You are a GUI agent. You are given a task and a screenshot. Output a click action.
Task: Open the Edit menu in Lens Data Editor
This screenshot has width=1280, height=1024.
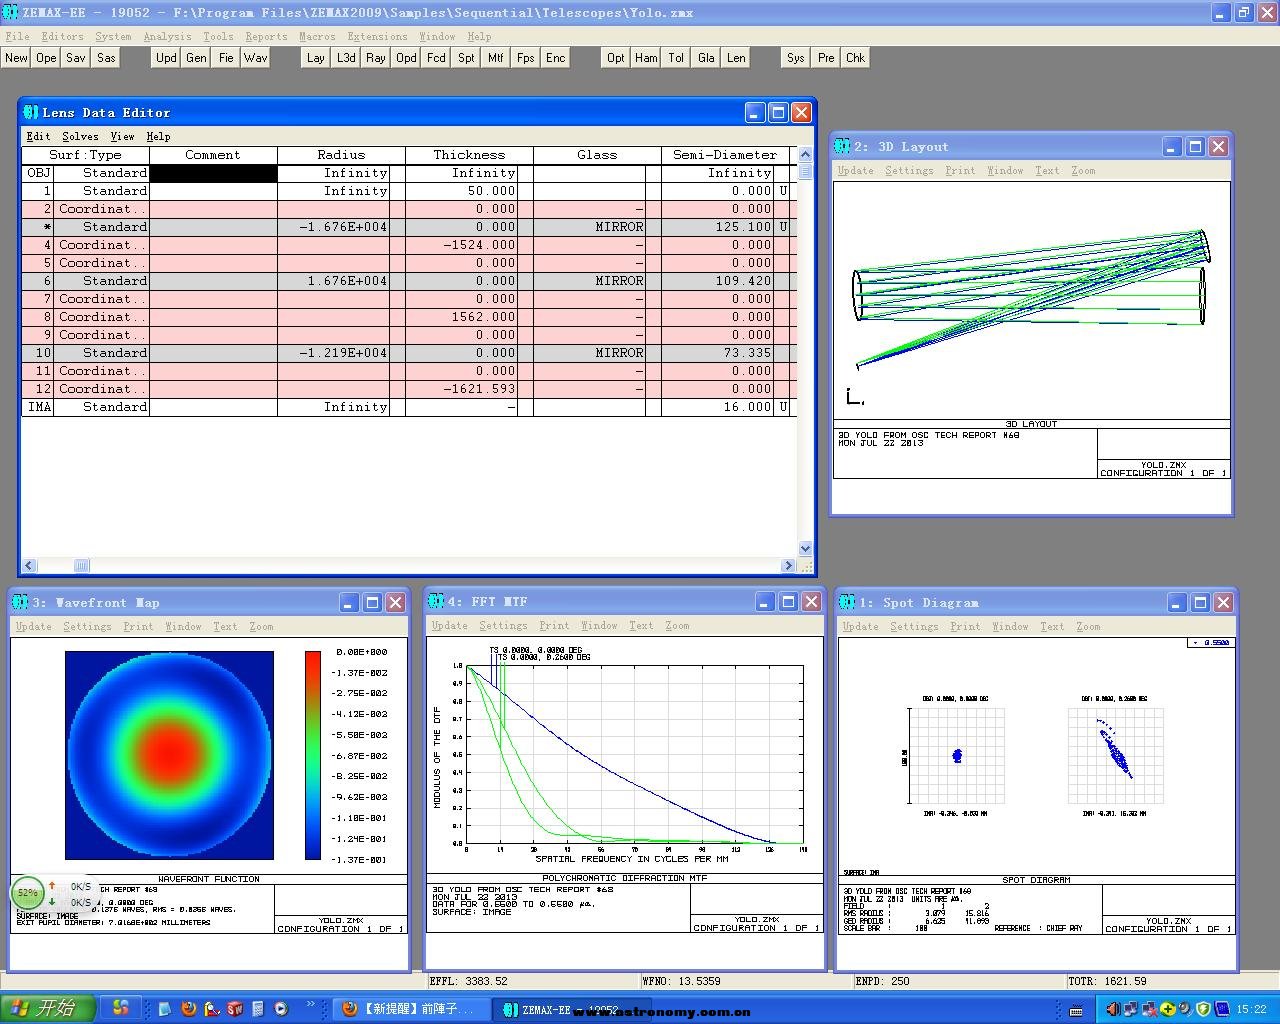tap(38, 136)
